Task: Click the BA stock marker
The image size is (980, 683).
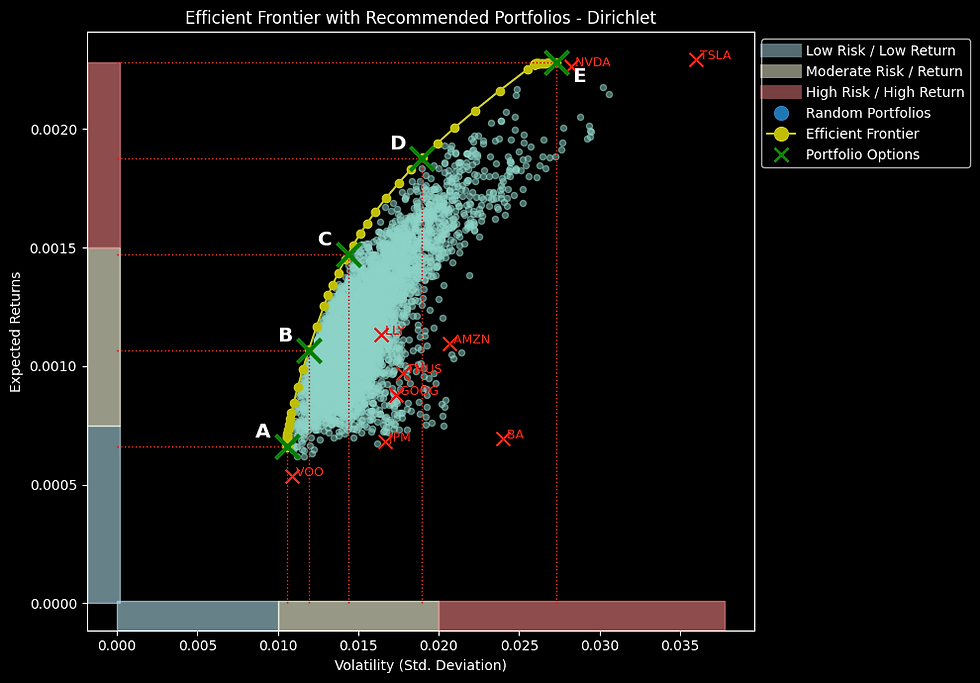Action: [504, 437]
